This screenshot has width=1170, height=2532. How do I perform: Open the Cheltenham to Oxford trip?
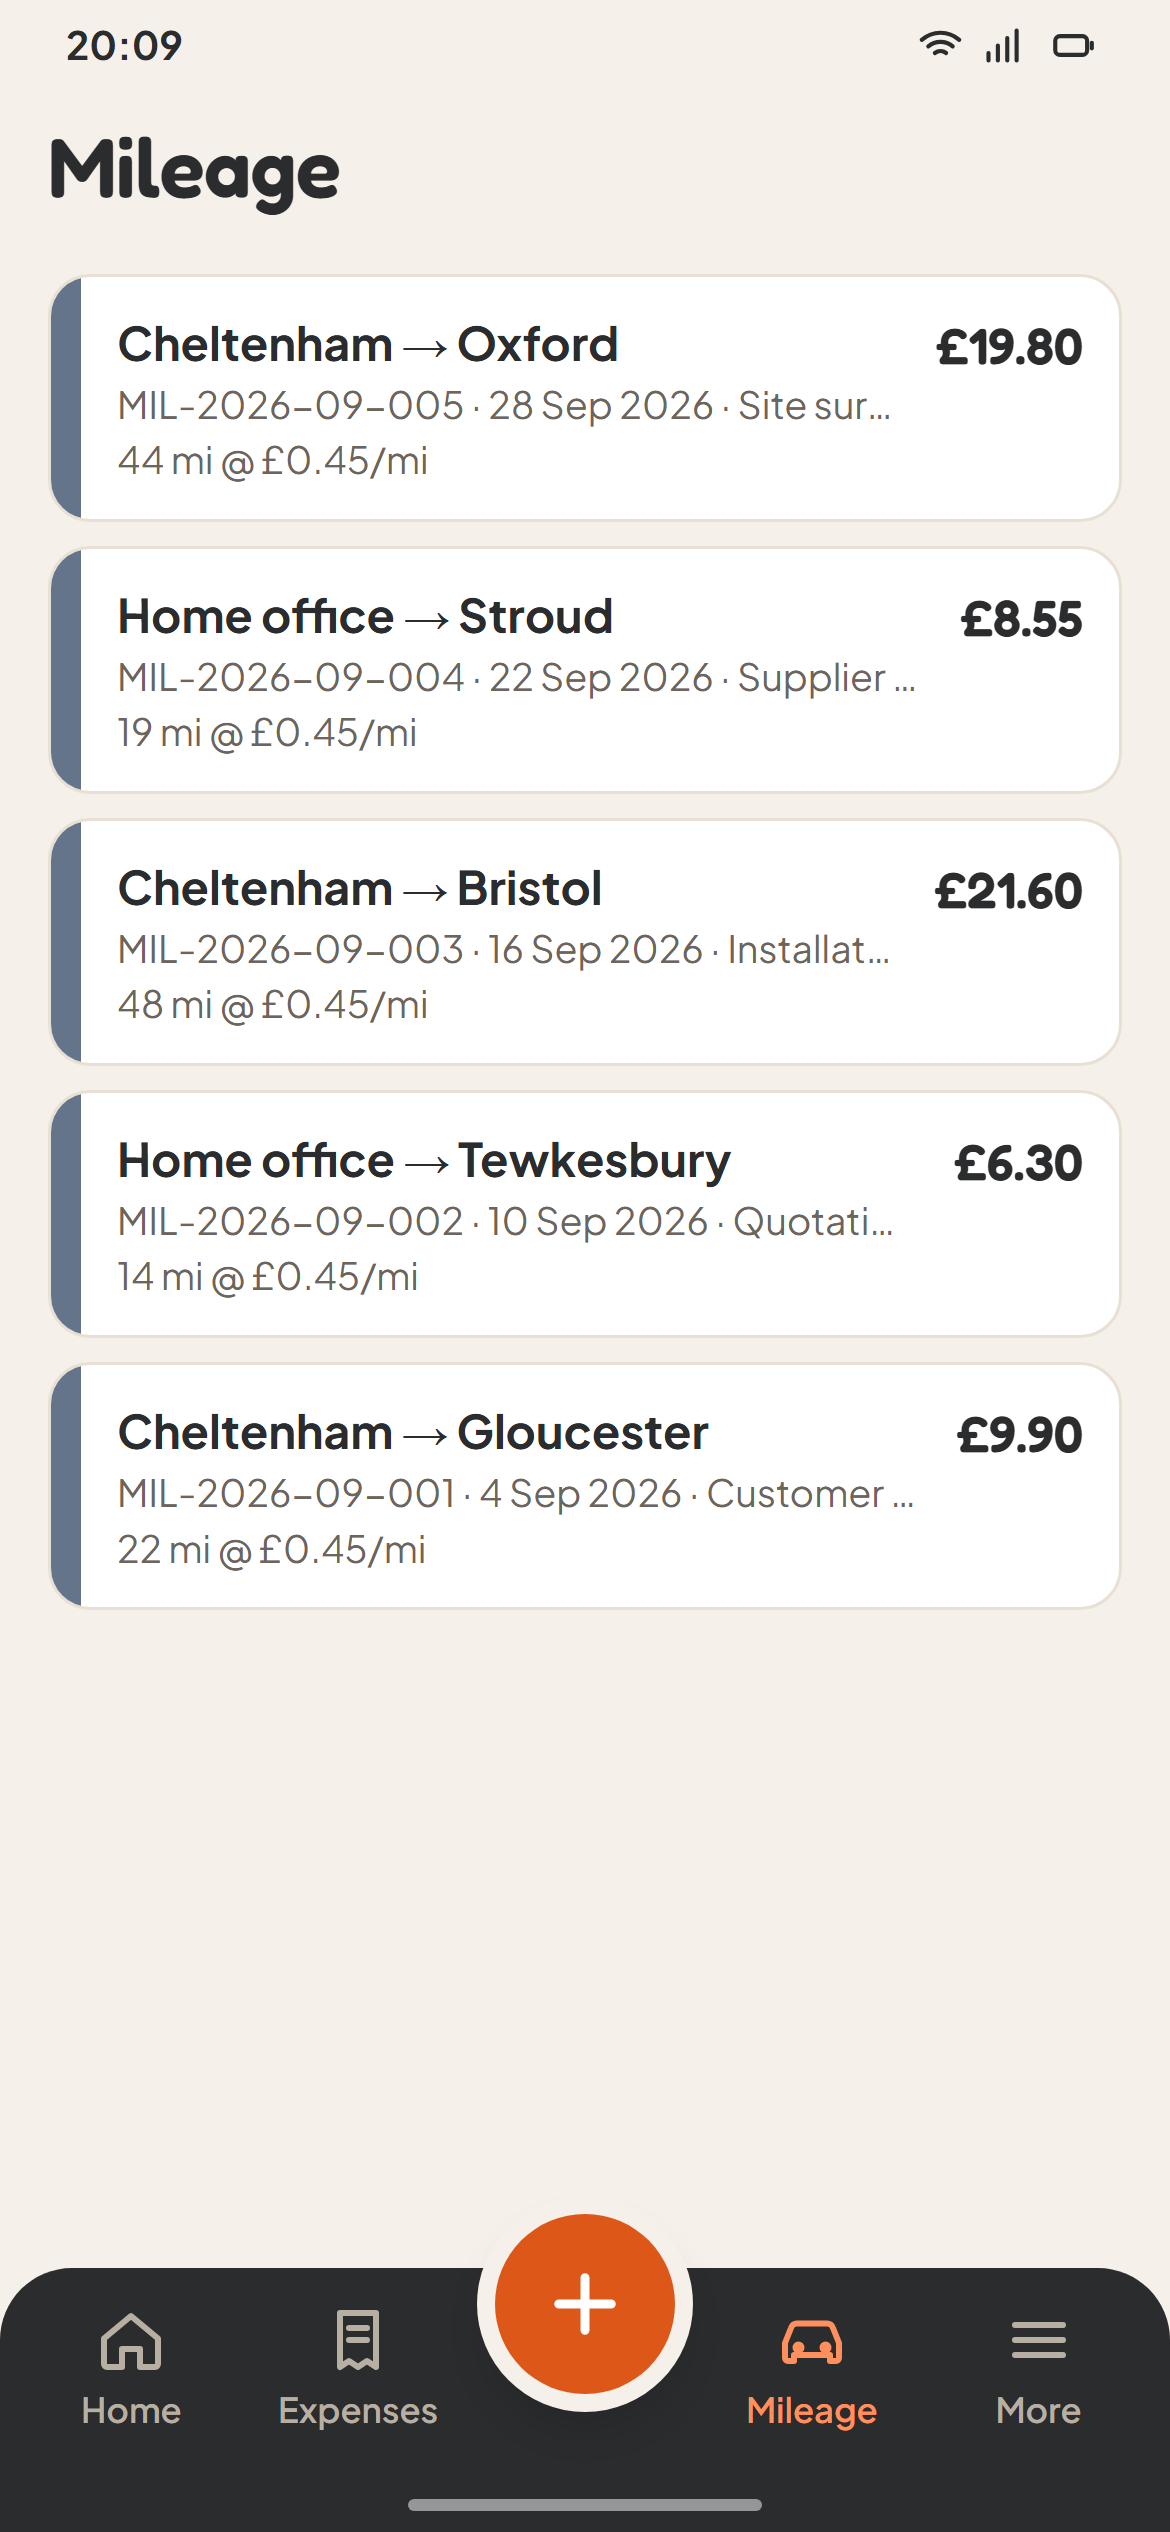pos(585,398)
